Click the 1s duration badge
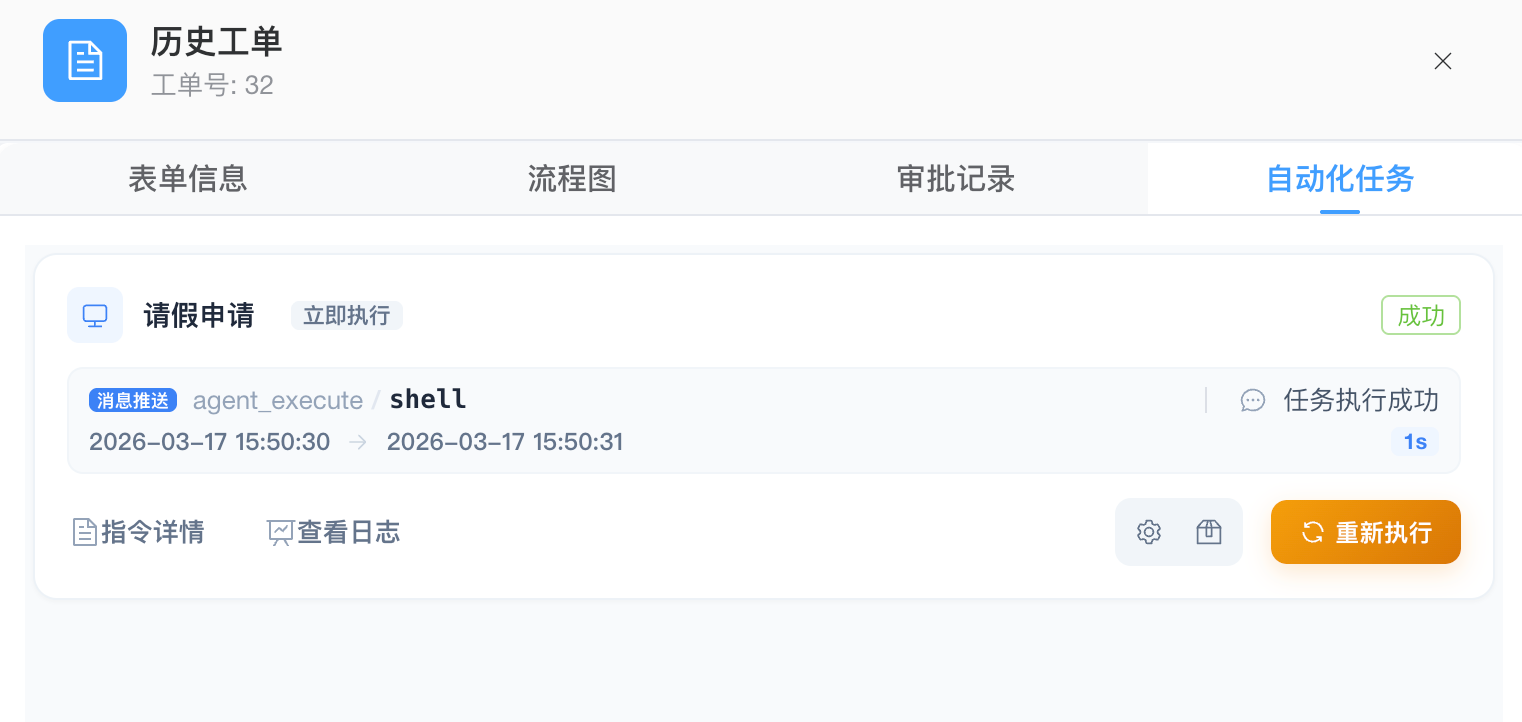 [x=1414, y=441]
